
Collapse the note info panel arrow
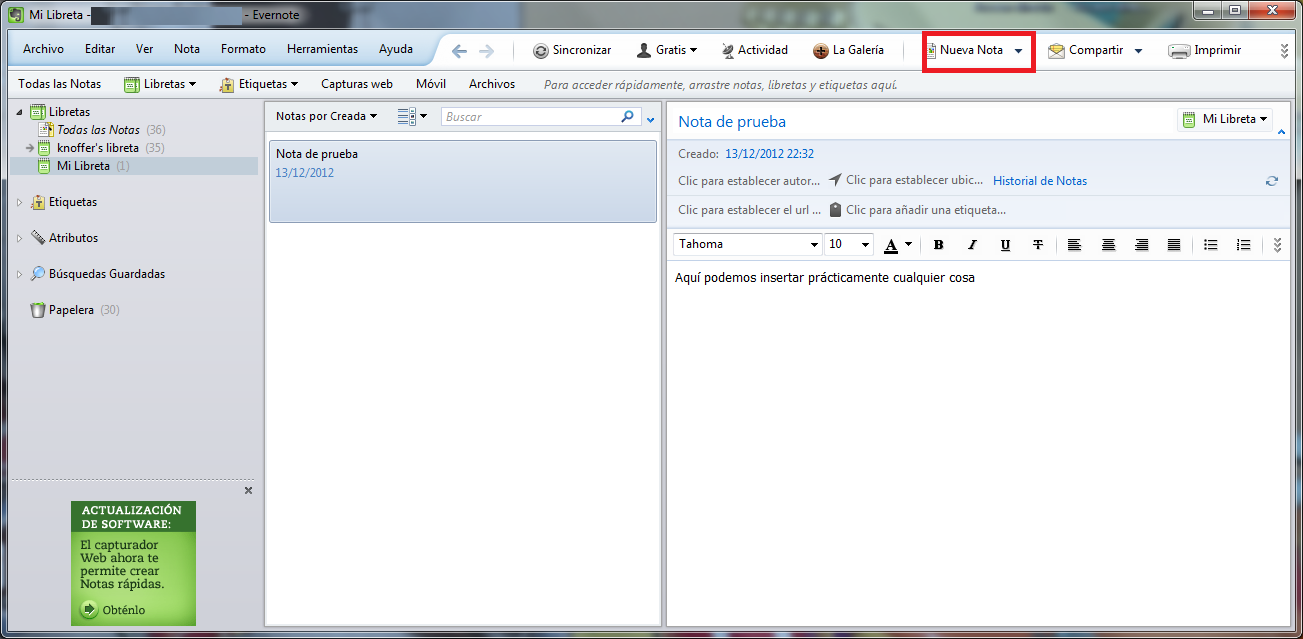(1282, 133)
